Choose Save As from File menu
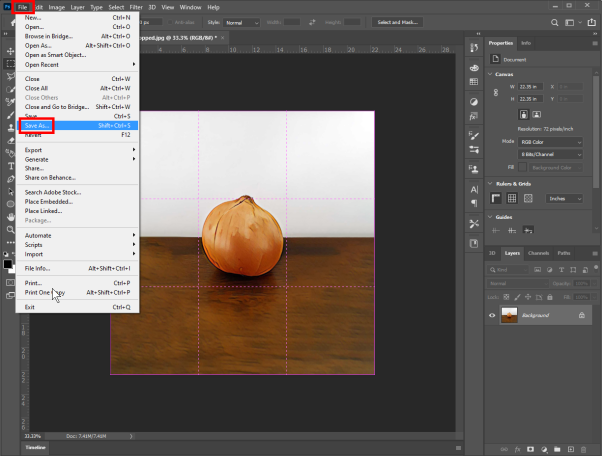 click(77, 126)
